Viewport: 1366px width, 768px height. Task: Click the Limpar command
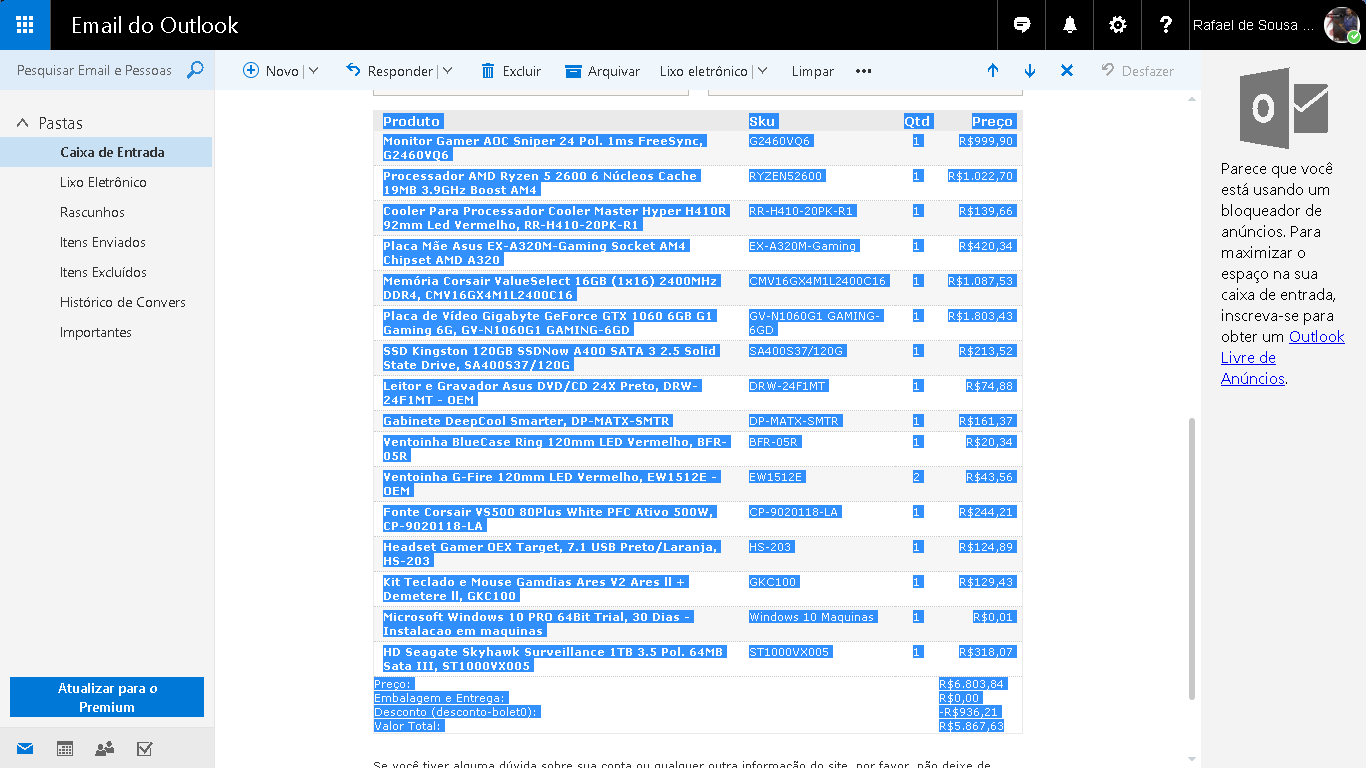[812, 71]
